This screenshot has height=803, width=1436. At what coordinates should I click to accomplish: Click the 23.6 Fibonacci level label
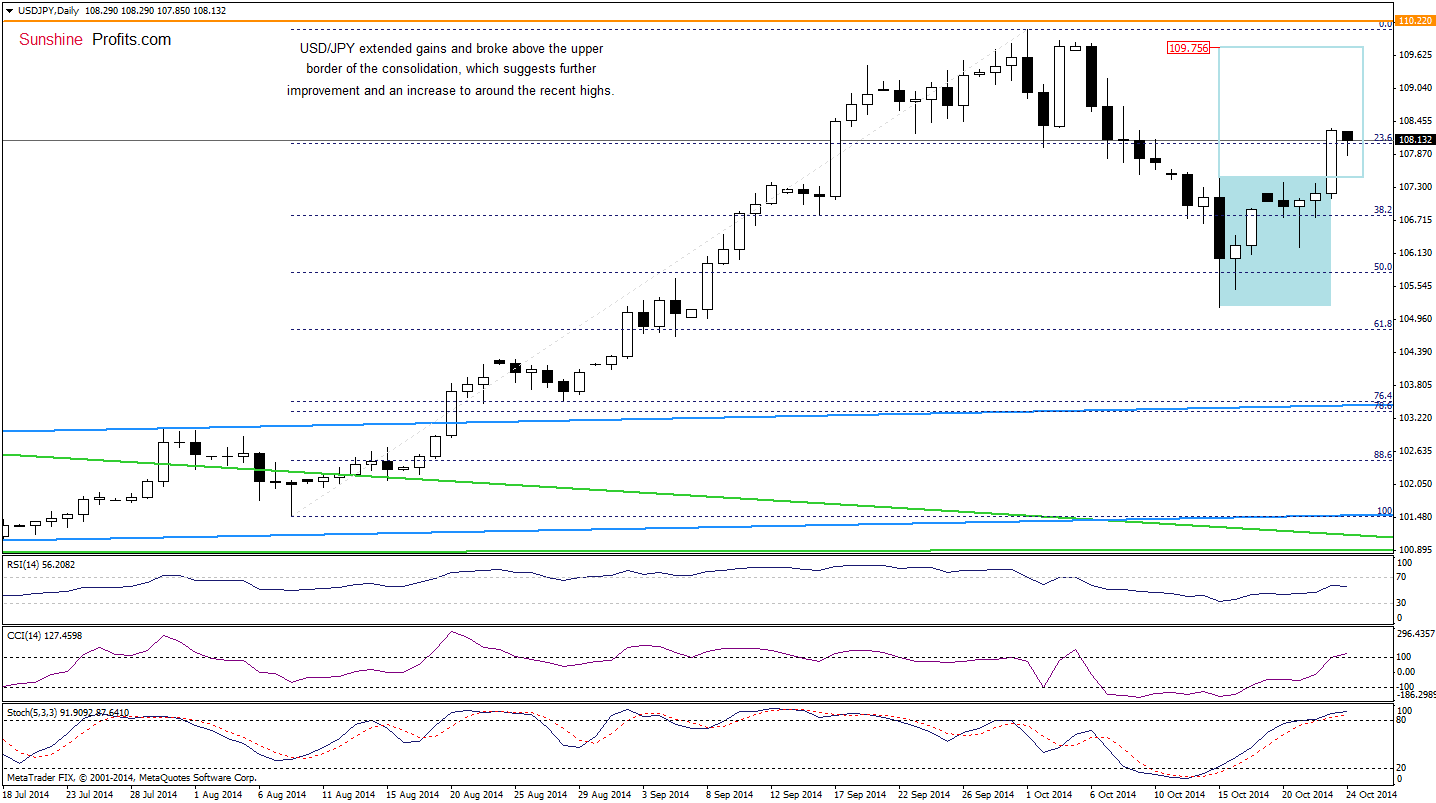(x=1384, y=138)
